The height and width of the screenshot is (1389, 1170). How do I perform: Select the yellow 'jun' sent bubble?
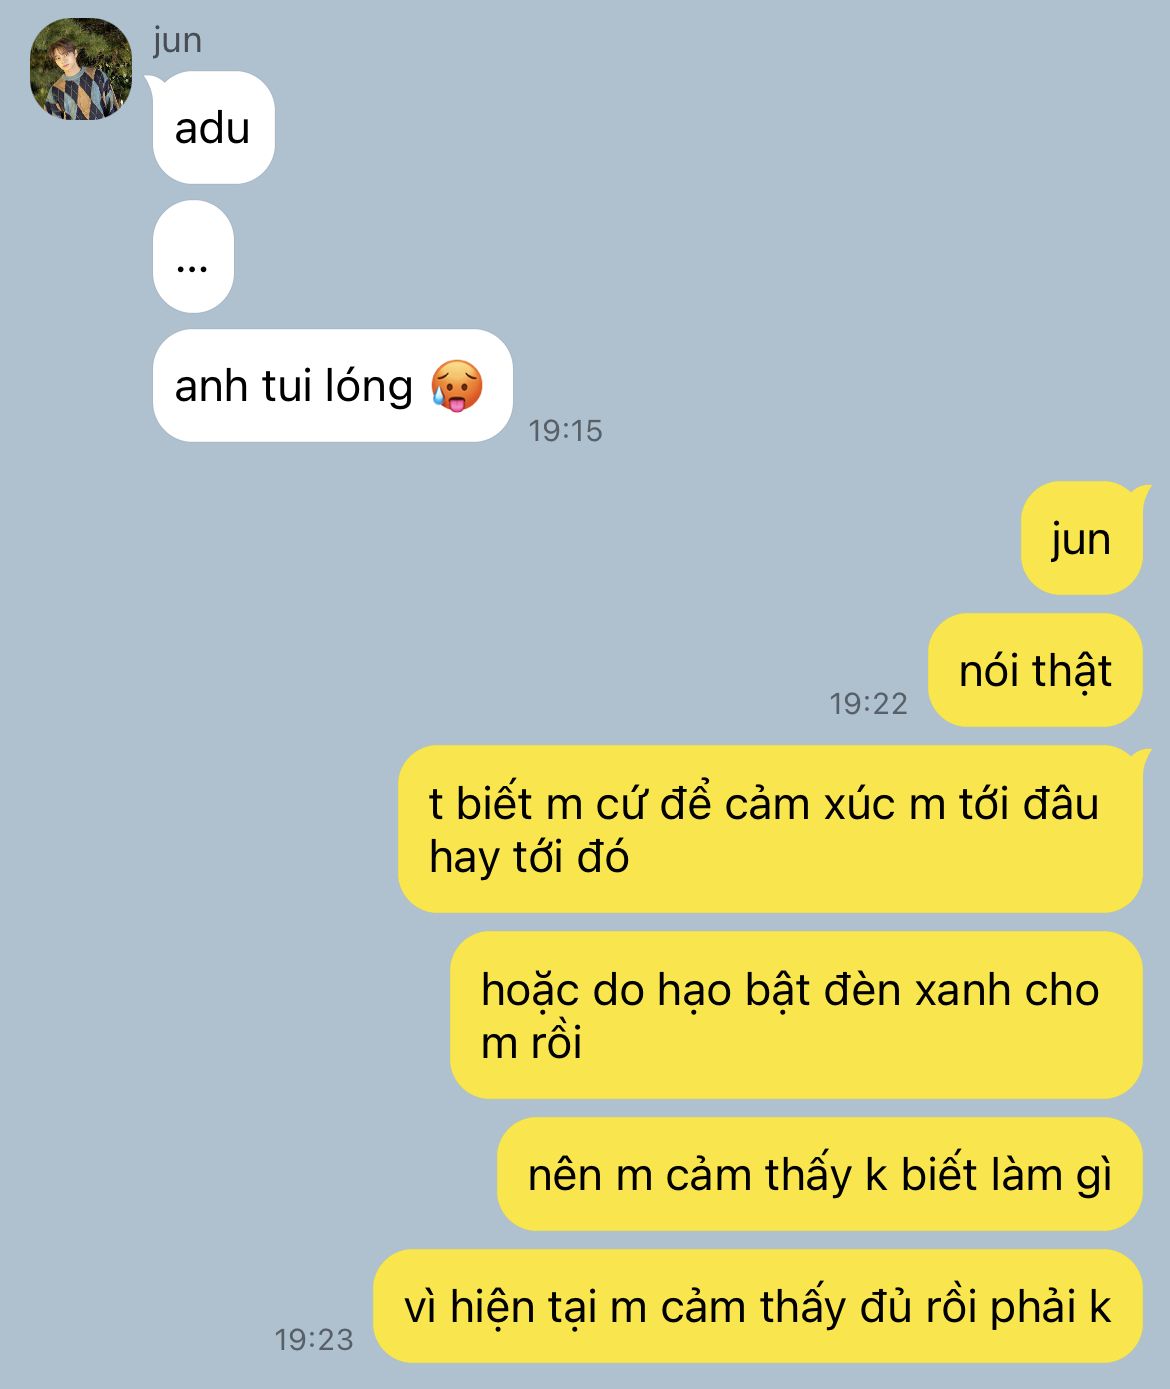pos(1081,539)
